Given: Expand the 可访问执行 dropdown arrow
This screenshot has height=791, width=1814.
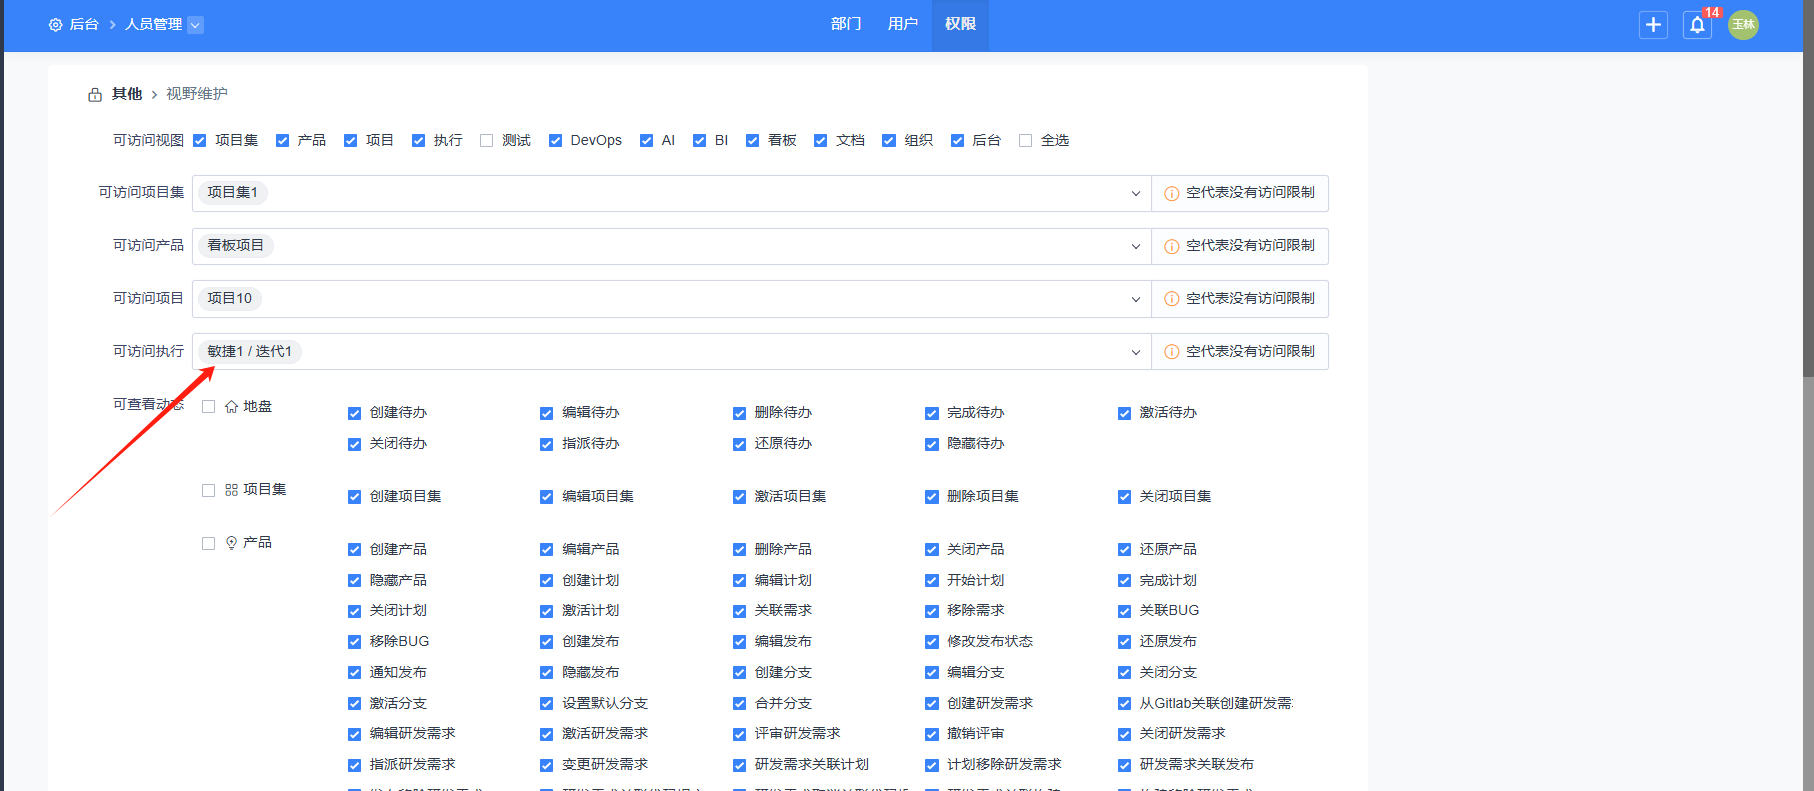Looking at the screenshot, I should (1135, 352).
